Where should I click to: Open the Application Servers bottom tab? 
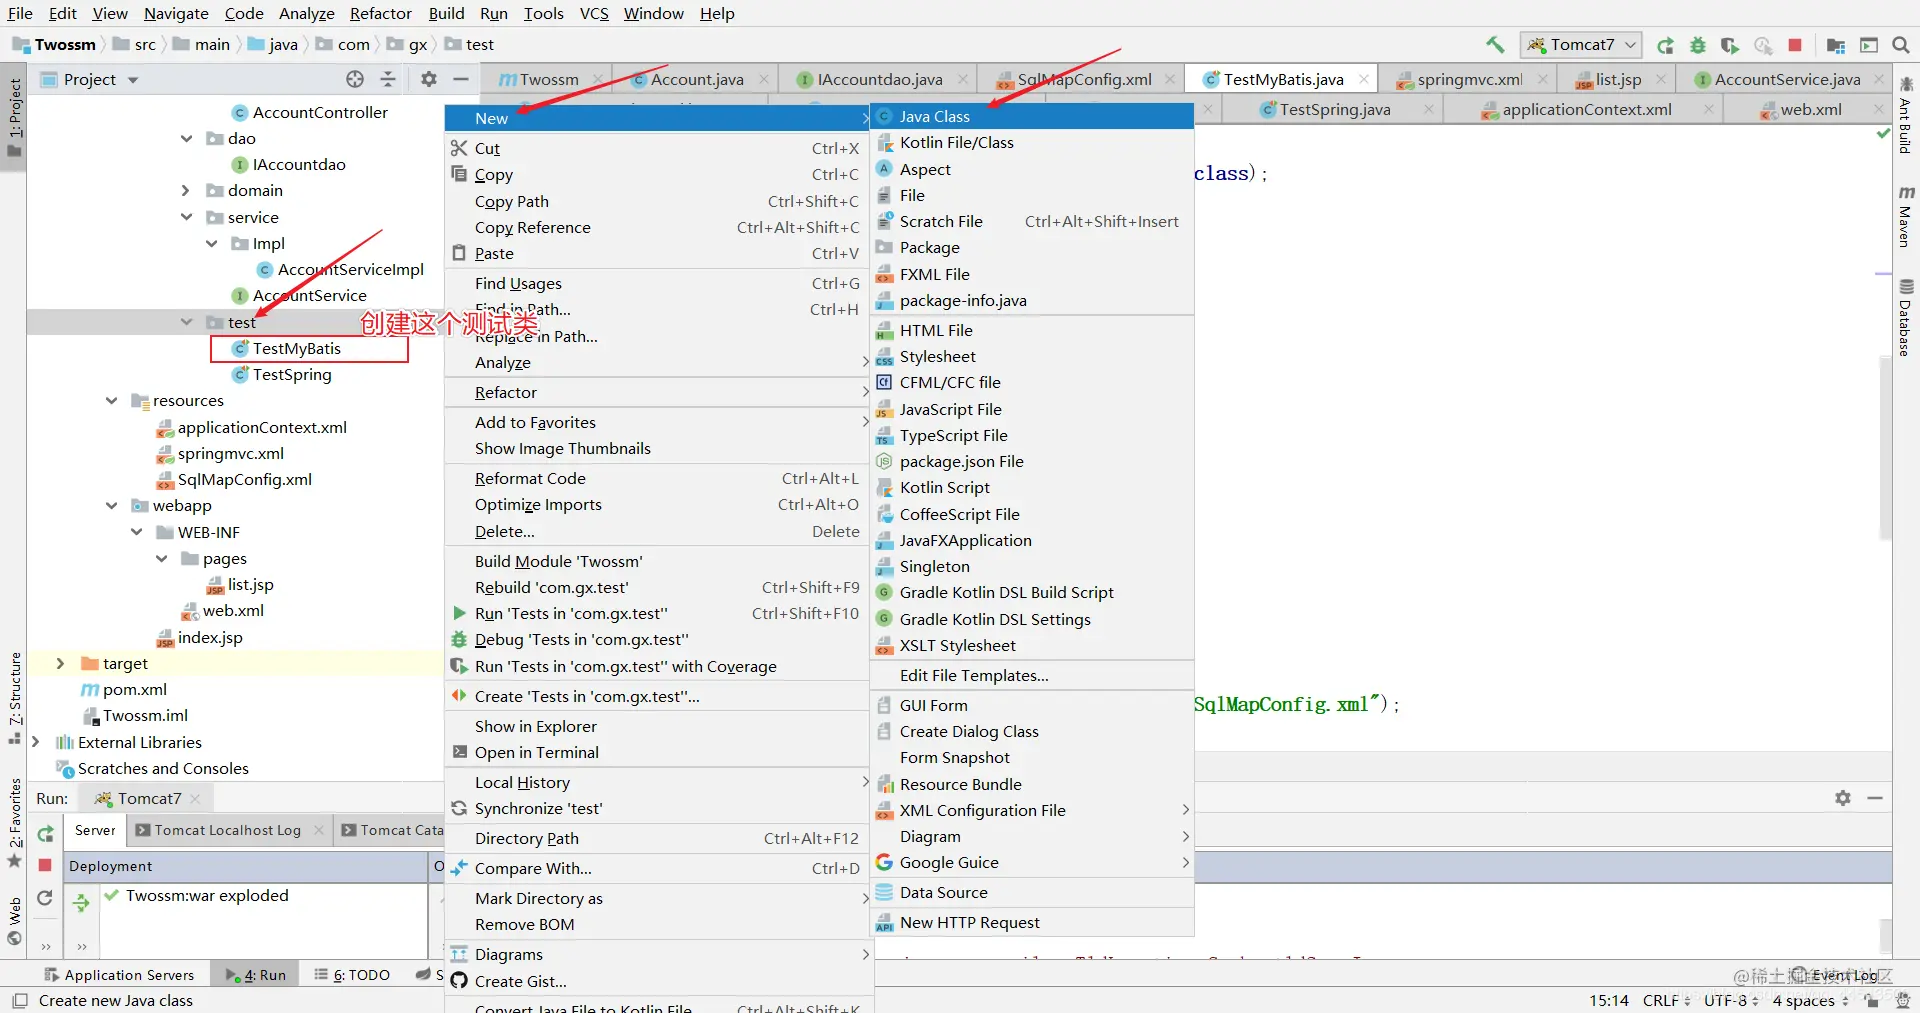pyautogui.click(x=119, y=975)
